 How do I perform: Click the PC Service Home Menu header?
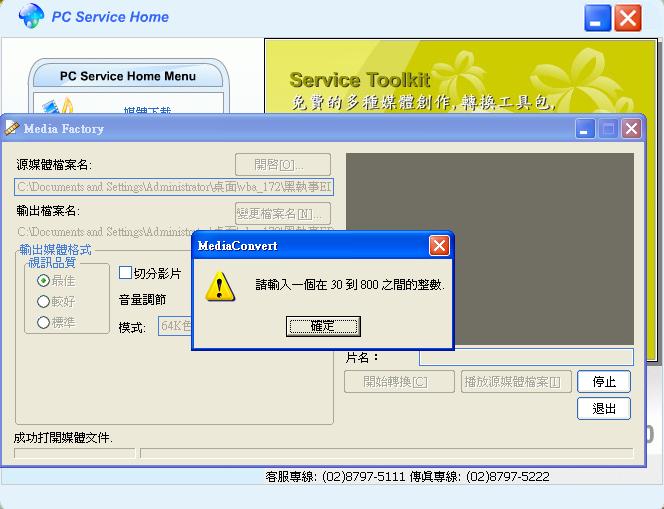(128, 76)
